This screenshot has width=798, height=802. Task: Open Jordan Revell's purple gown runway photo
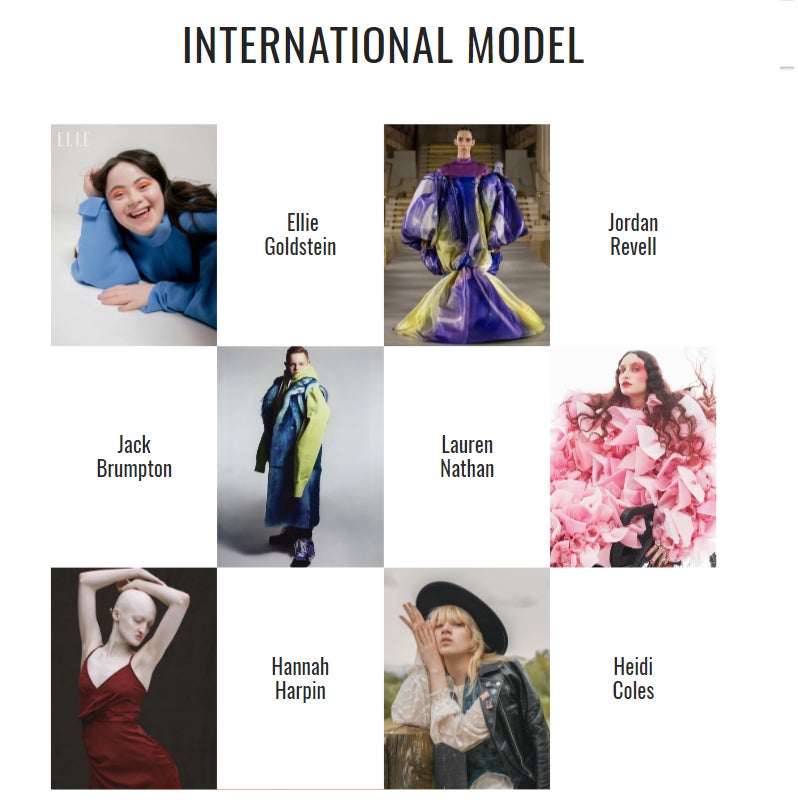tap(467, 235)
